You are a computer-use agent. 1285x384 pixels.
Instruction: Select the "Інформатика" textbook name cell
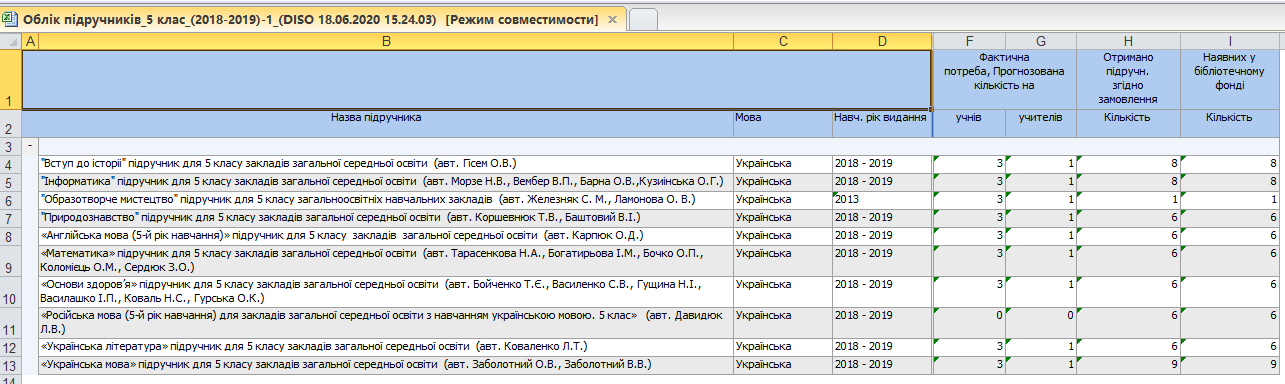click(385, 181)
